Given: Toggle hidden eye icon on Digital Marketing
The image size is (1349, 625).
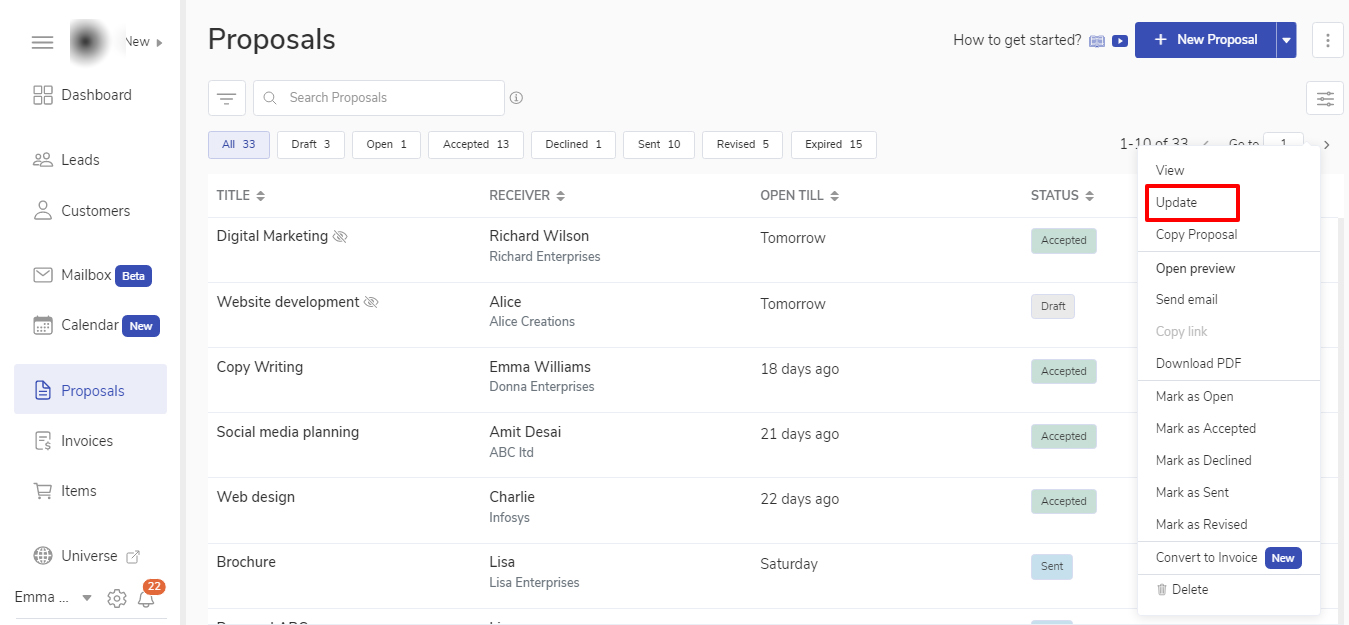Looking at the screenshot, I should tap(340, 237).
